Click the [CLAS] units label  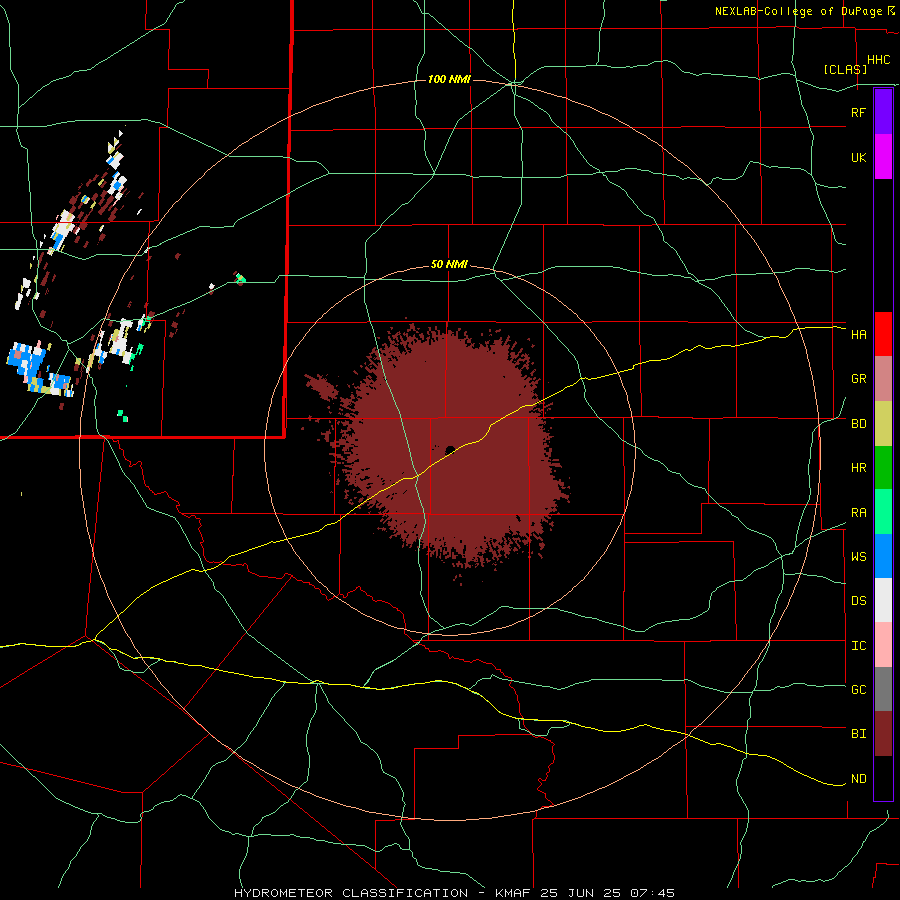click(845, 69)
